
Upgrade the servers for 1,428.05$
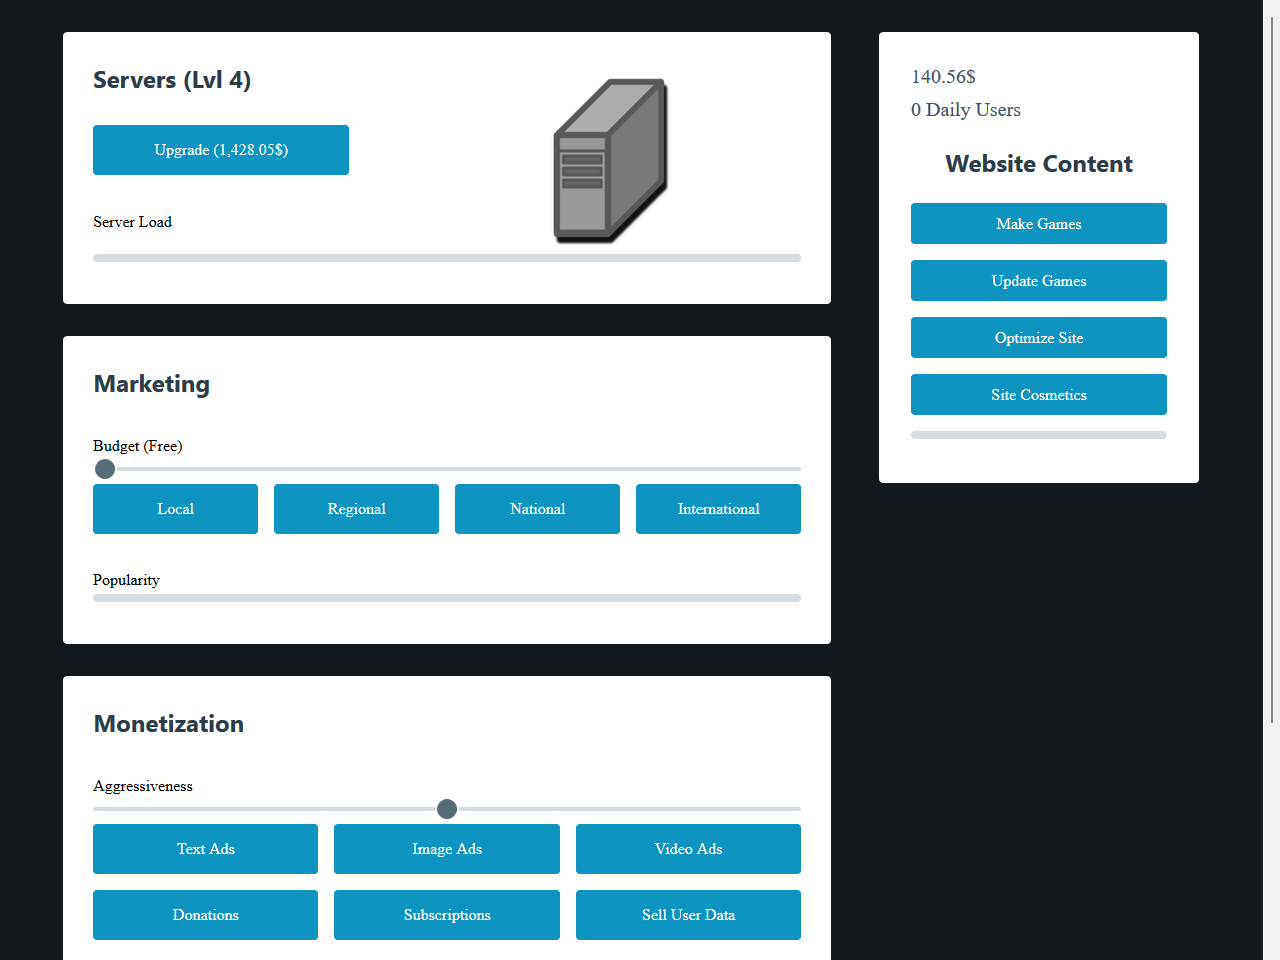(x=221, y=150)
